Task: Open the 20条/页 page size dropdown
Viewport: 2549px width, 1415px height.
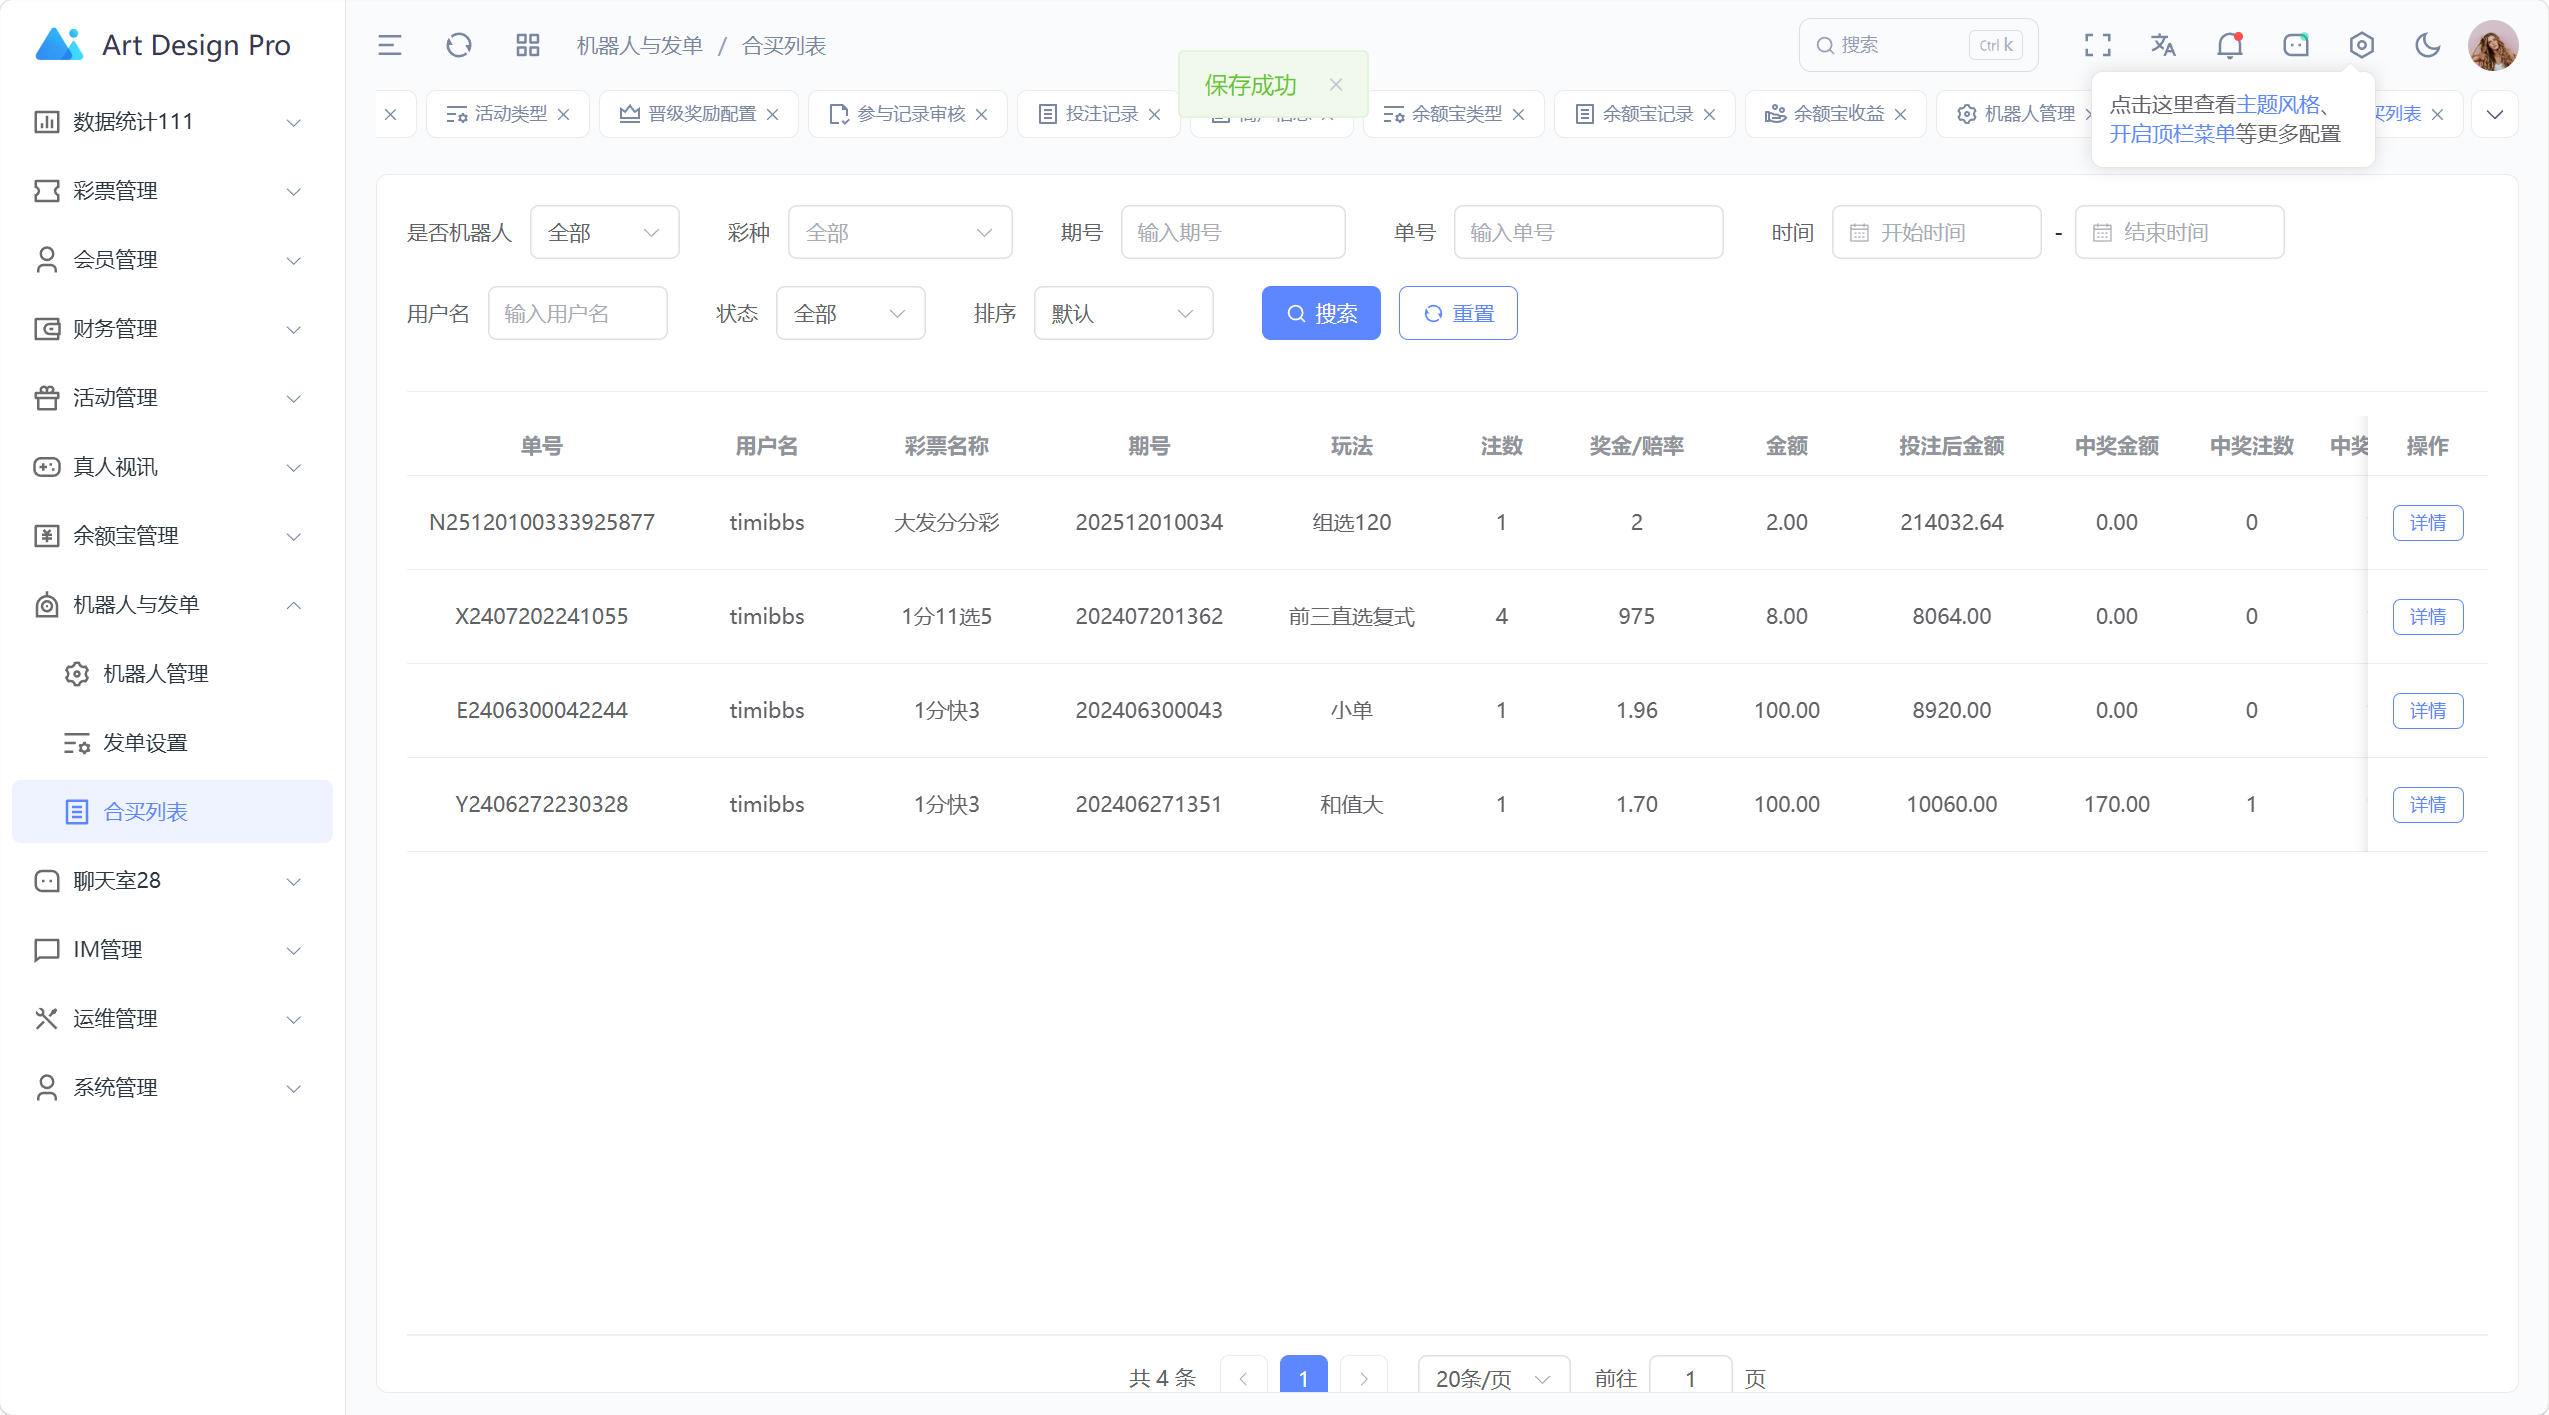Action: [x=1493, y=1378]
